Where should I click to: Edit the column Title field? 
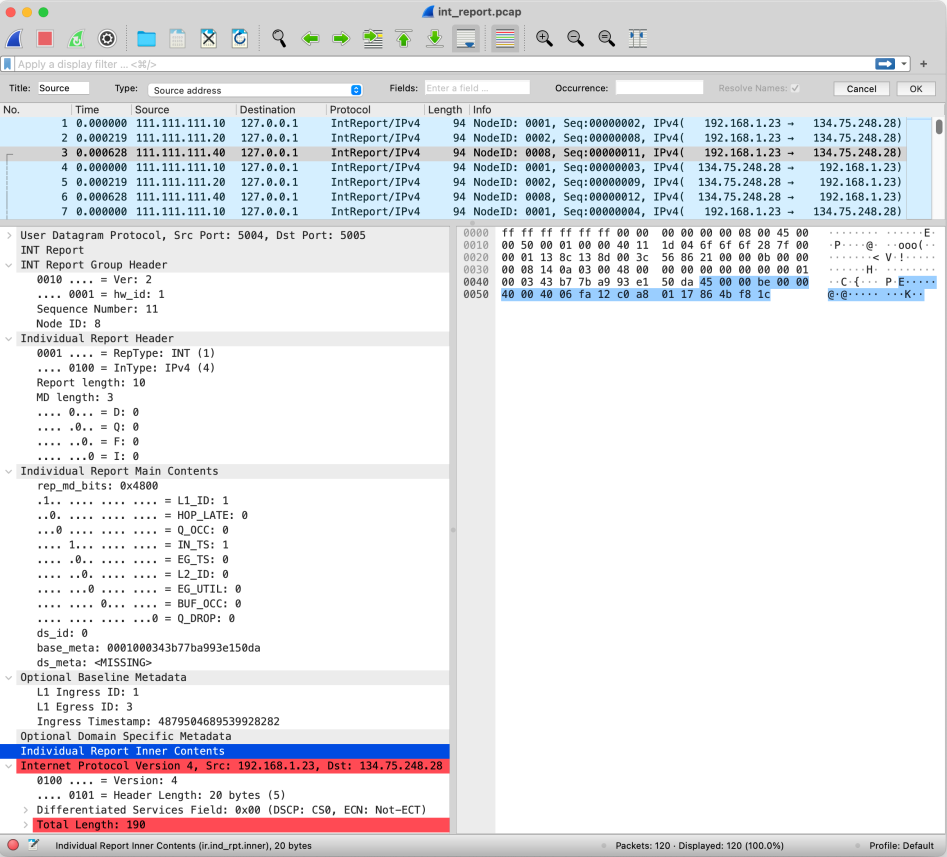tap(63, 88)
